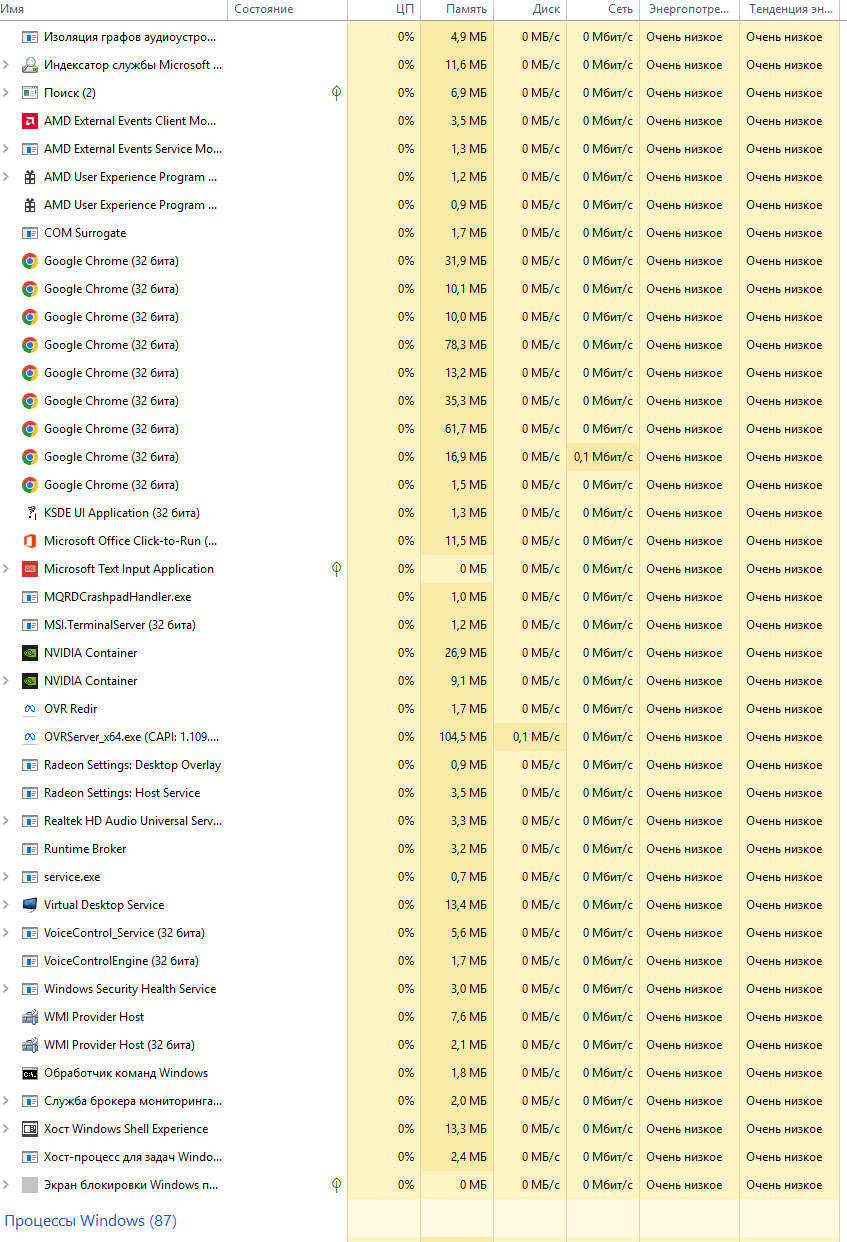Sort processes by Сеть column
The width and height of the screenshot is (847, 1242).
pos(603,9)
